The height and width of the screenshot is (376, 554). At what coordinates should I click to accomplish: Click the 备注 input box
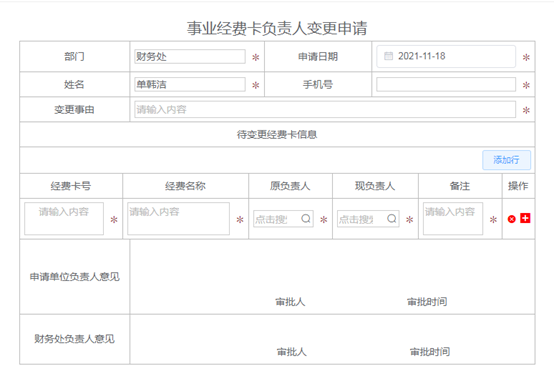click(x=453, y=218)
